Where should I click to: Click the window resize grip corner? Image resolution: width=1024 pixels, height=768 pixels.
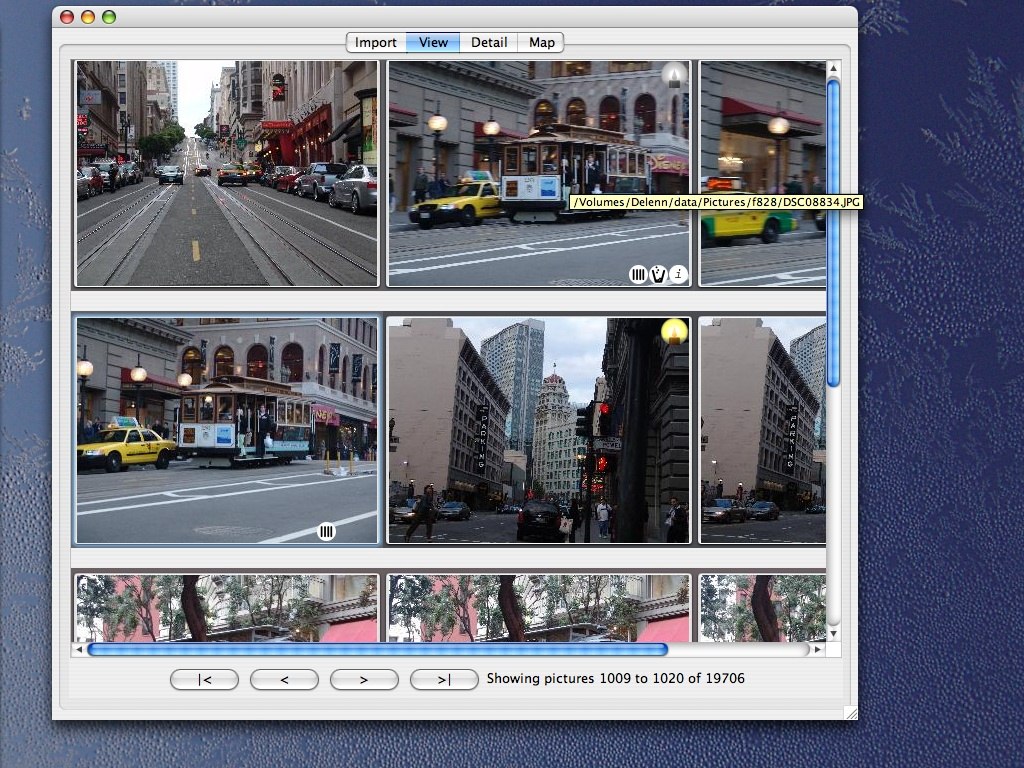pyautogui.click(x=851, y=713)
